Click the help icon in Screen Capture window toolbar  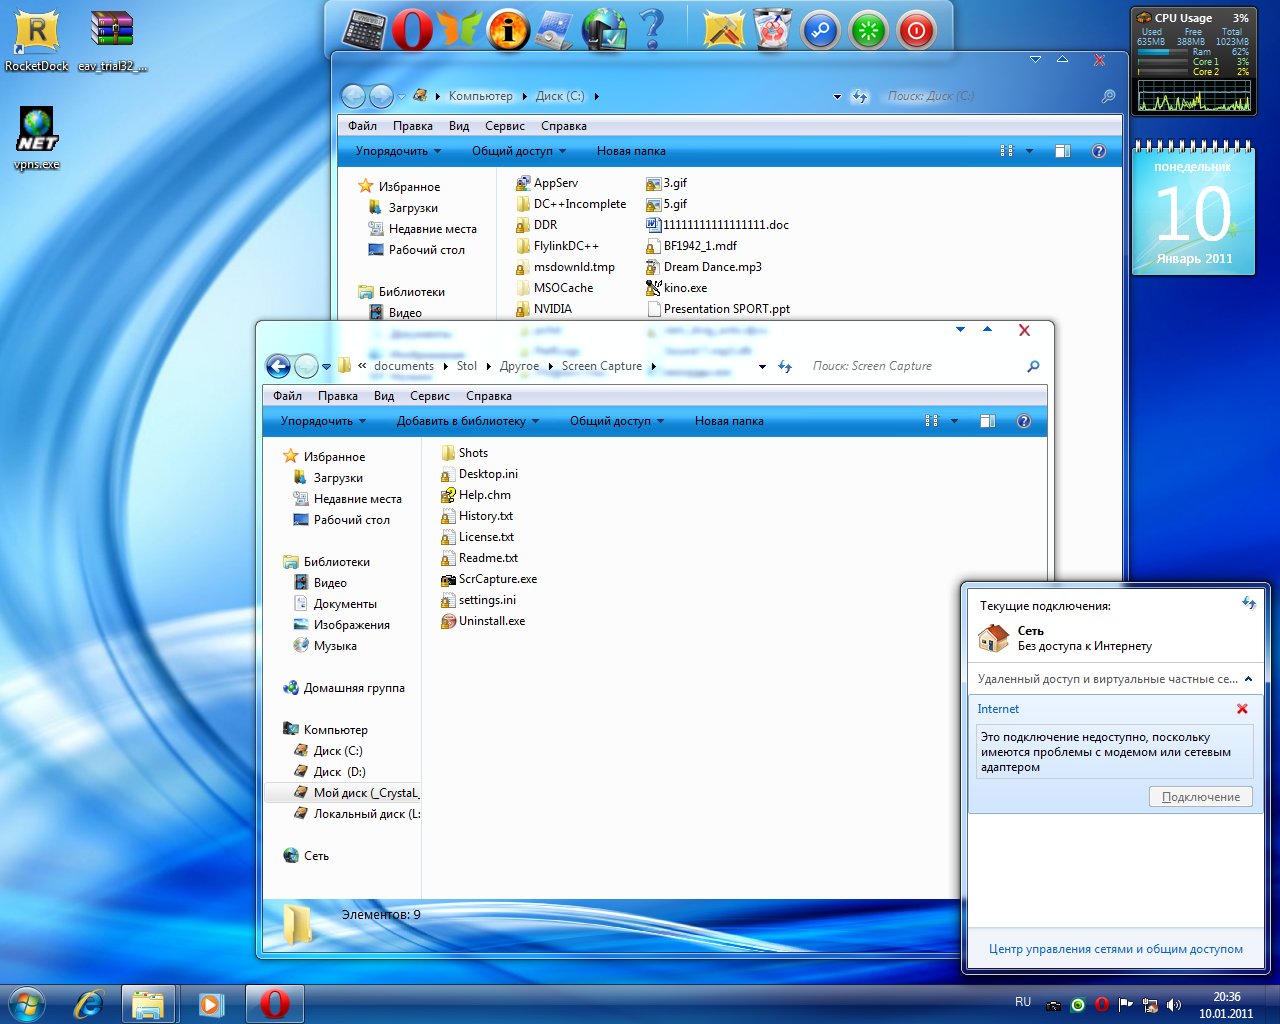point(1023,421)
